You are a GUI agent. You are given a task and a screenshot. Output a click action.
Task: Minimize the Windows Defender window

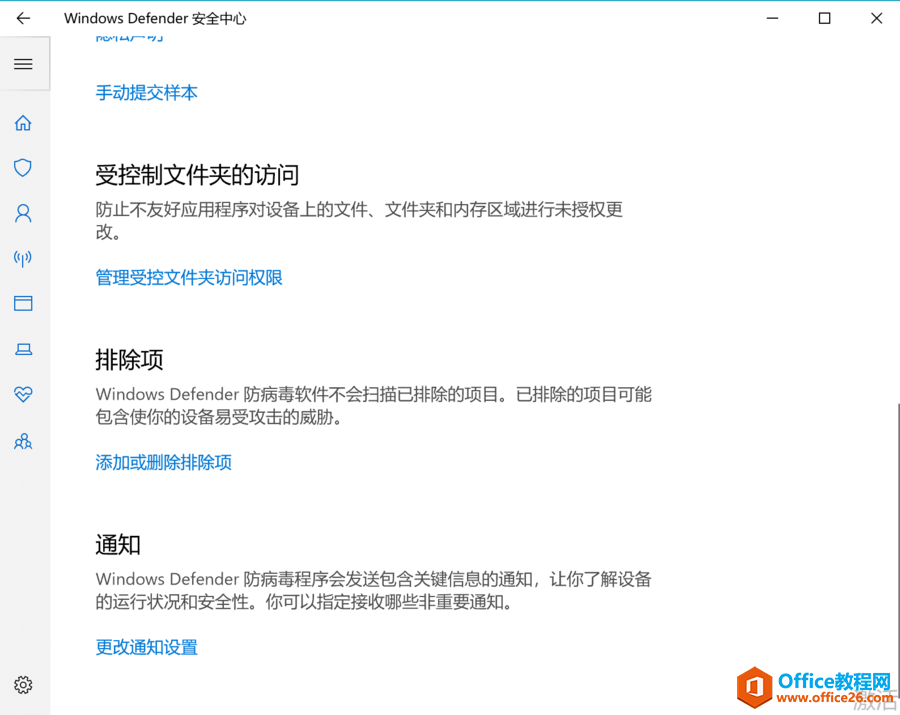[x=773, y=18]
